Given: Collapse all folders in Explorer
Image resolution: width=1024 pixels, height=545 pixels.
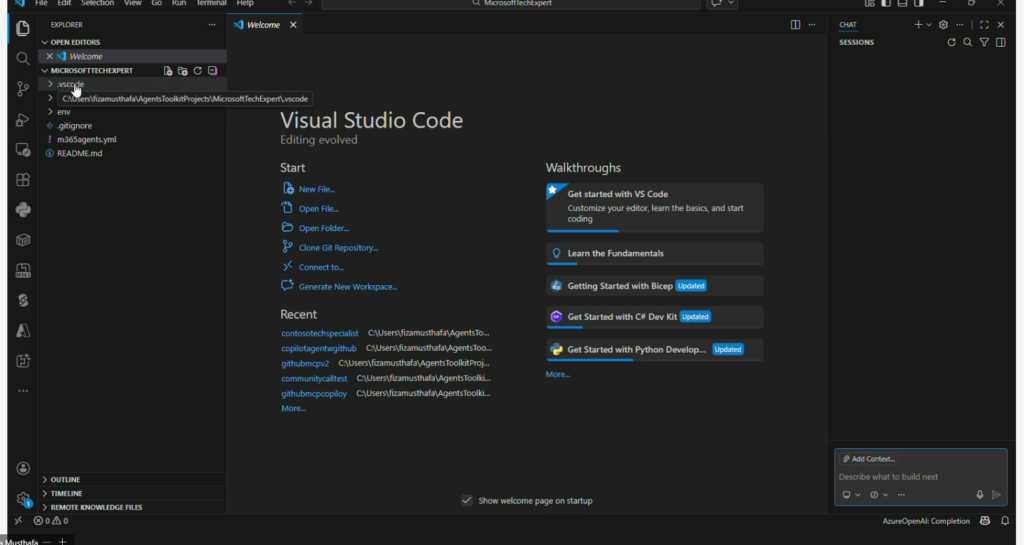Looking at the screenshot, I should 213,71.
